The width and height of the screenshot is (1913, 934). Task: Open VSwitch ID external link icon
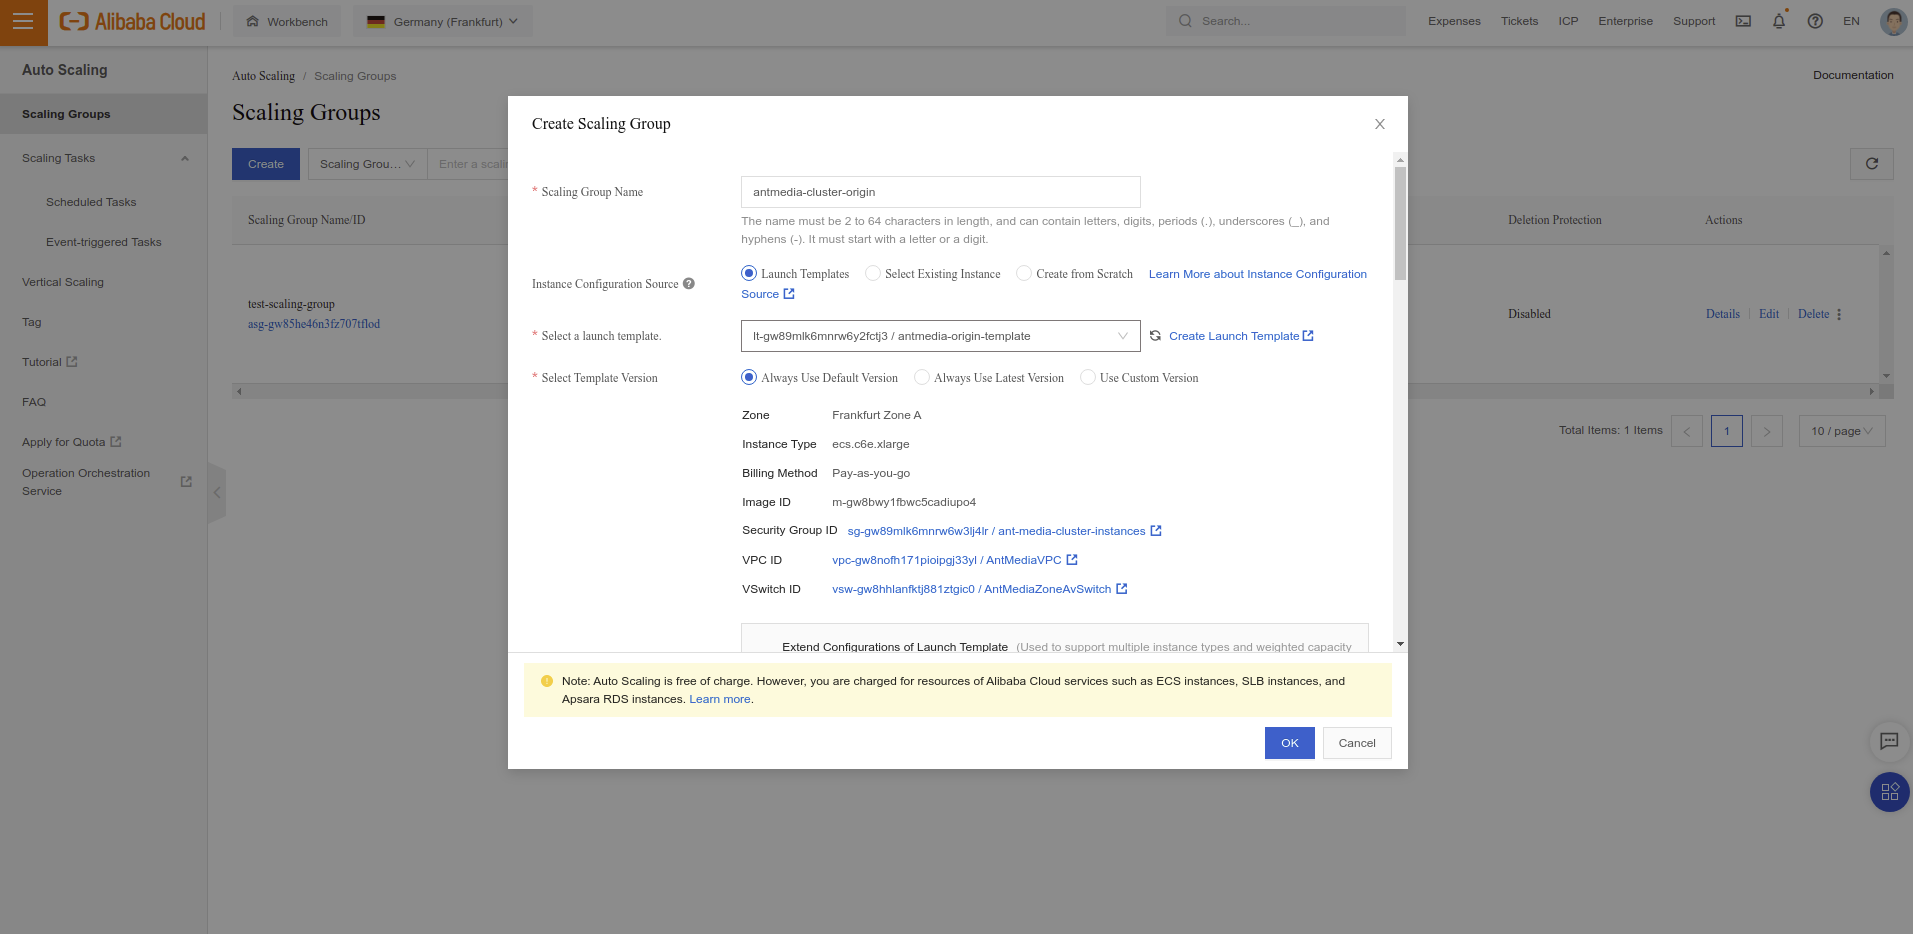click(1121, 589)
